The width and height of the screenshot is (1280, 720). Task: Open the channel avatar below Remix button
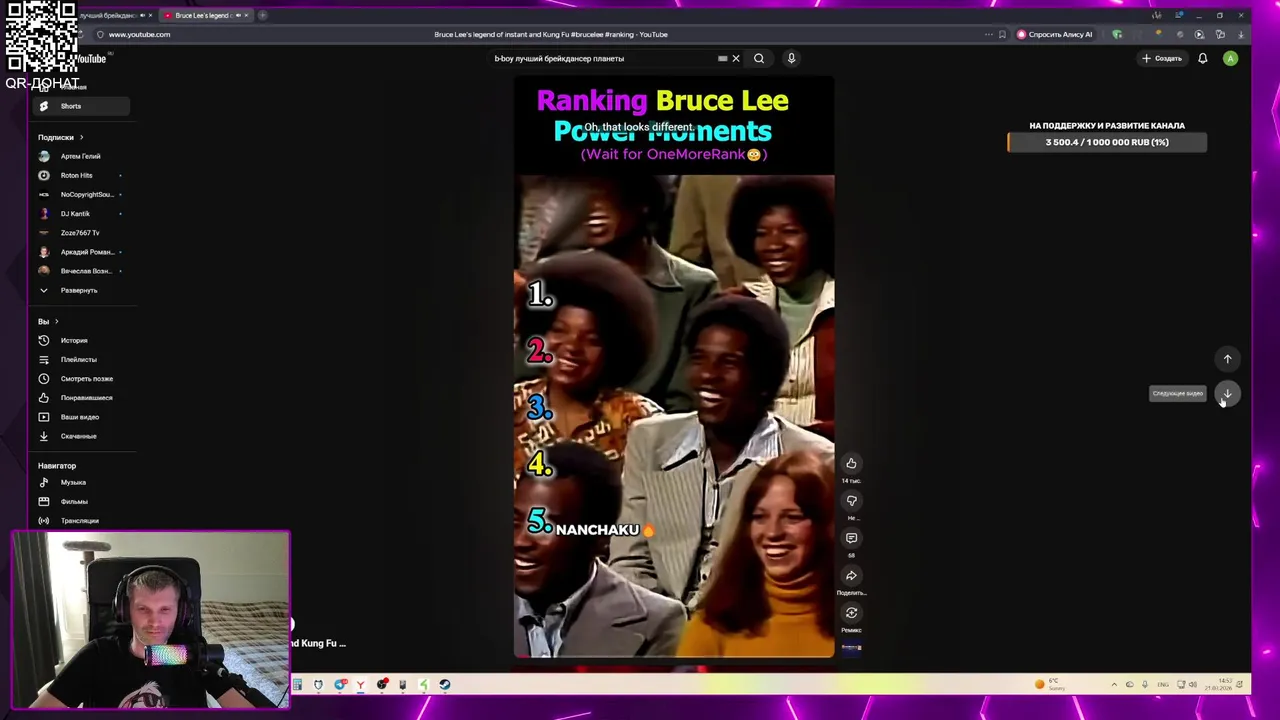coord(851,648)
